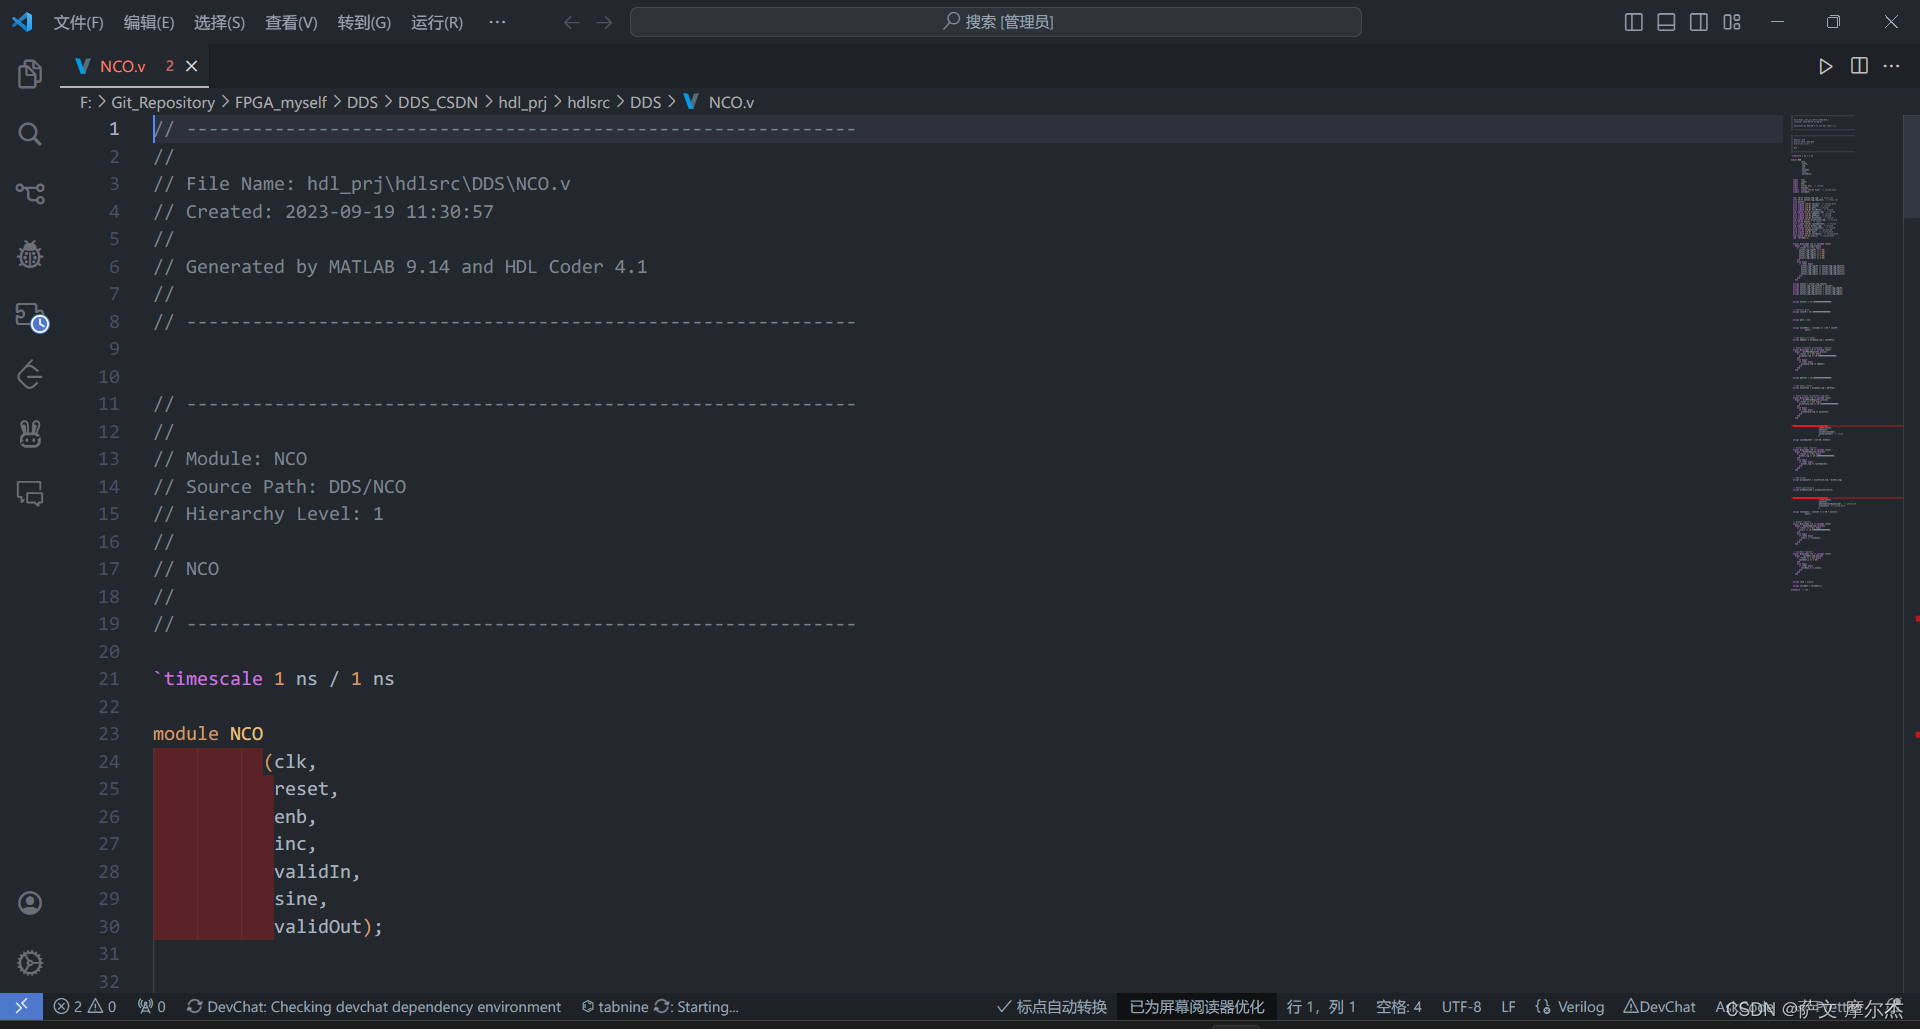
Task: Go forward with navigation arrow
Action: pyautogui.click(x=604, y=22)
